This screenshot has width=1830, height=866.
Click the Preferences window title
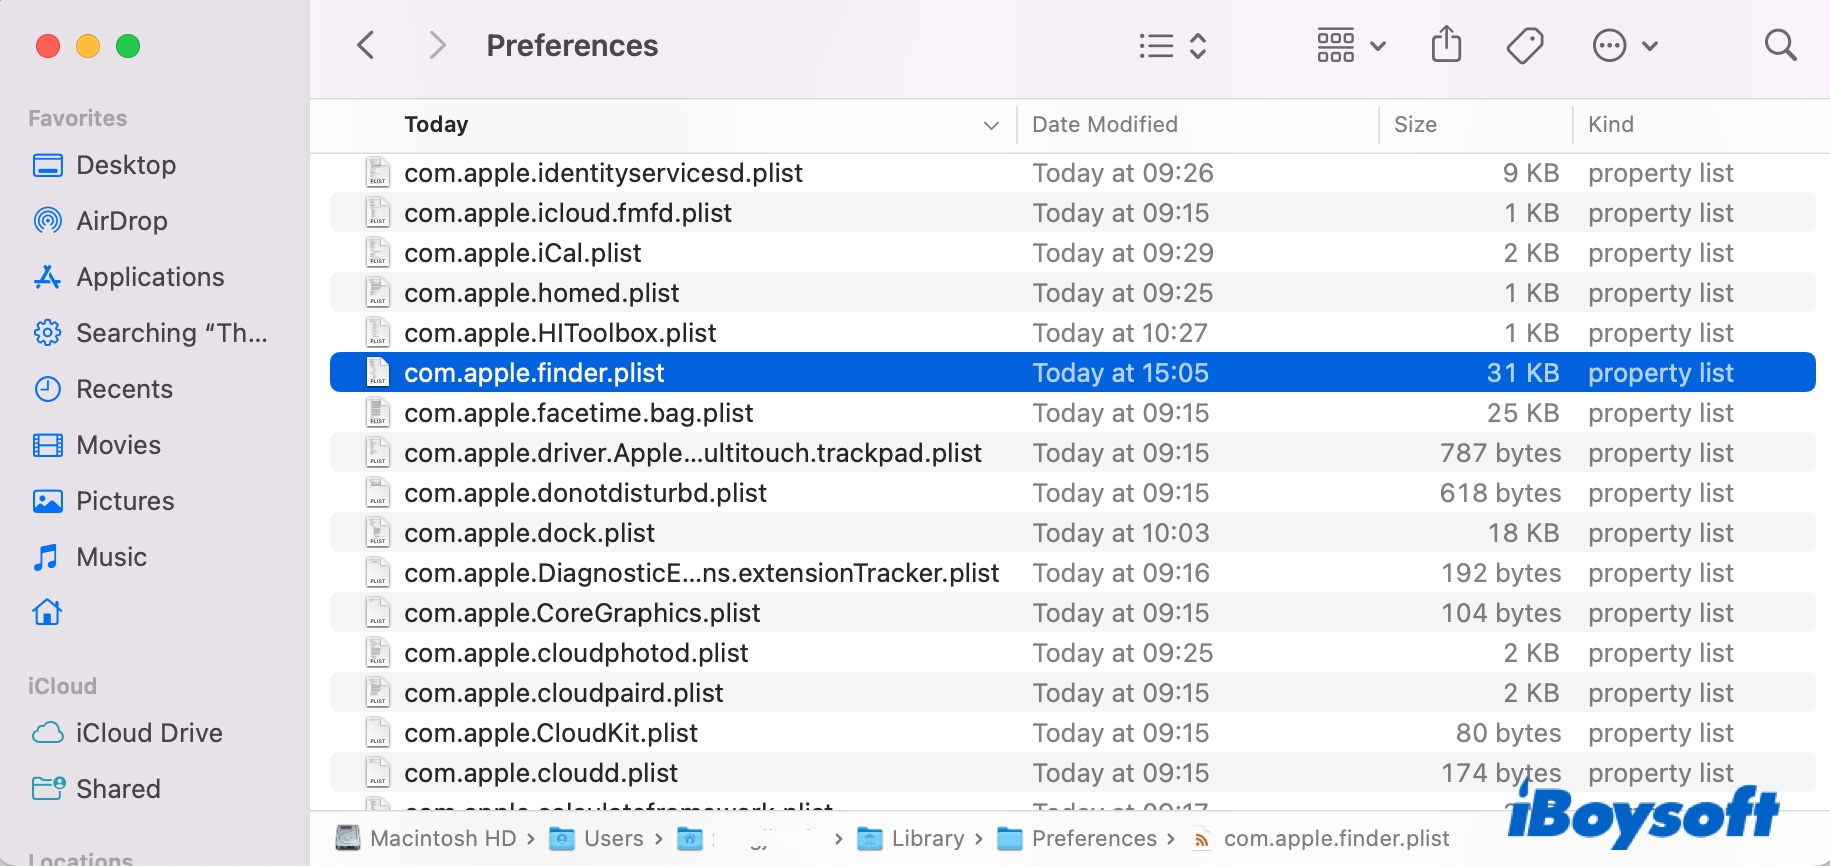[572, 45]
